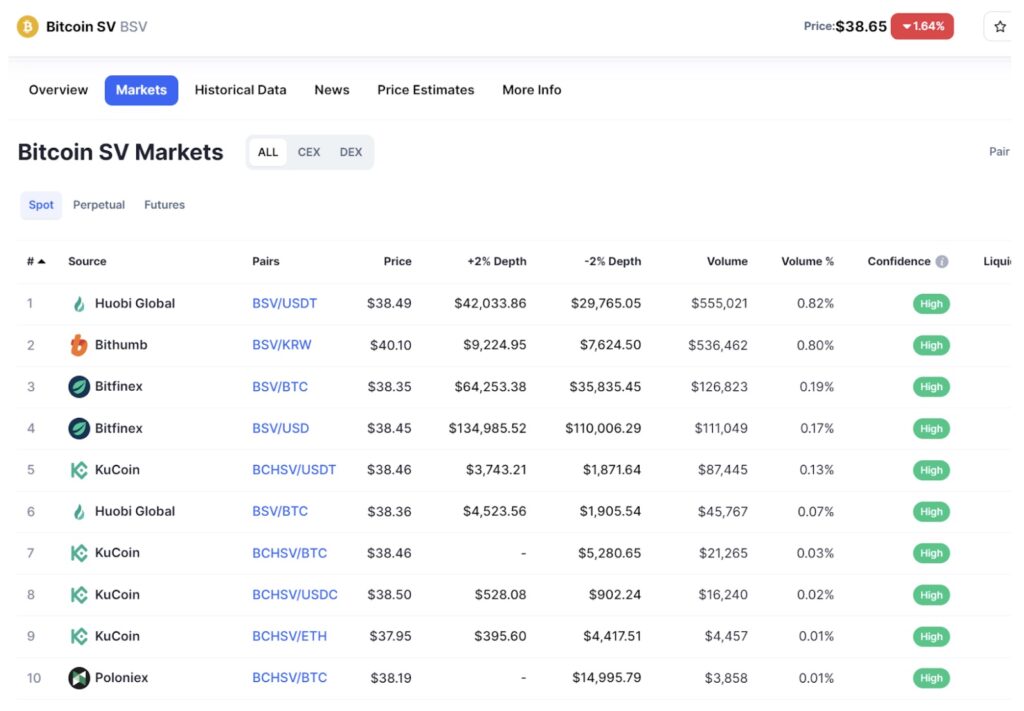Screen dimensions: 1024x711
Task: Click KuCoin logo in row 7
Action: coord(79,553)
